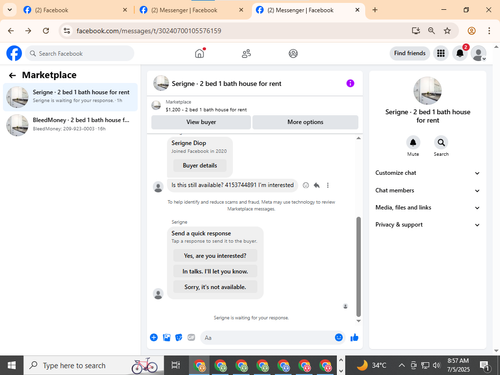Image resolution: width=500 pixels, height=375 pixels.
Task: Open the Friends icon in top navigation
Action: (246, 53)
